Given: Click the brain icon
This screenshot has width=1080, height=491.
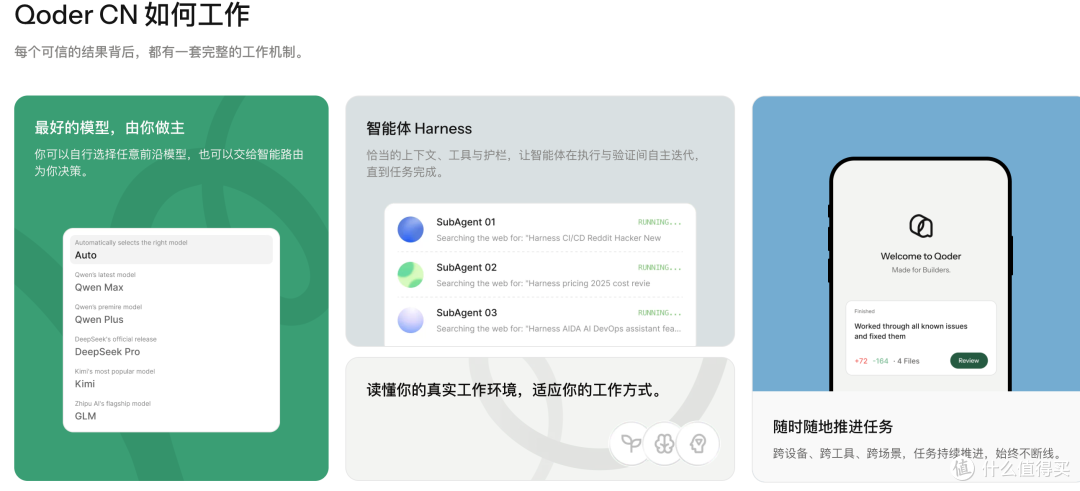Looking at the screenshot, I should (x=664, y=443).
